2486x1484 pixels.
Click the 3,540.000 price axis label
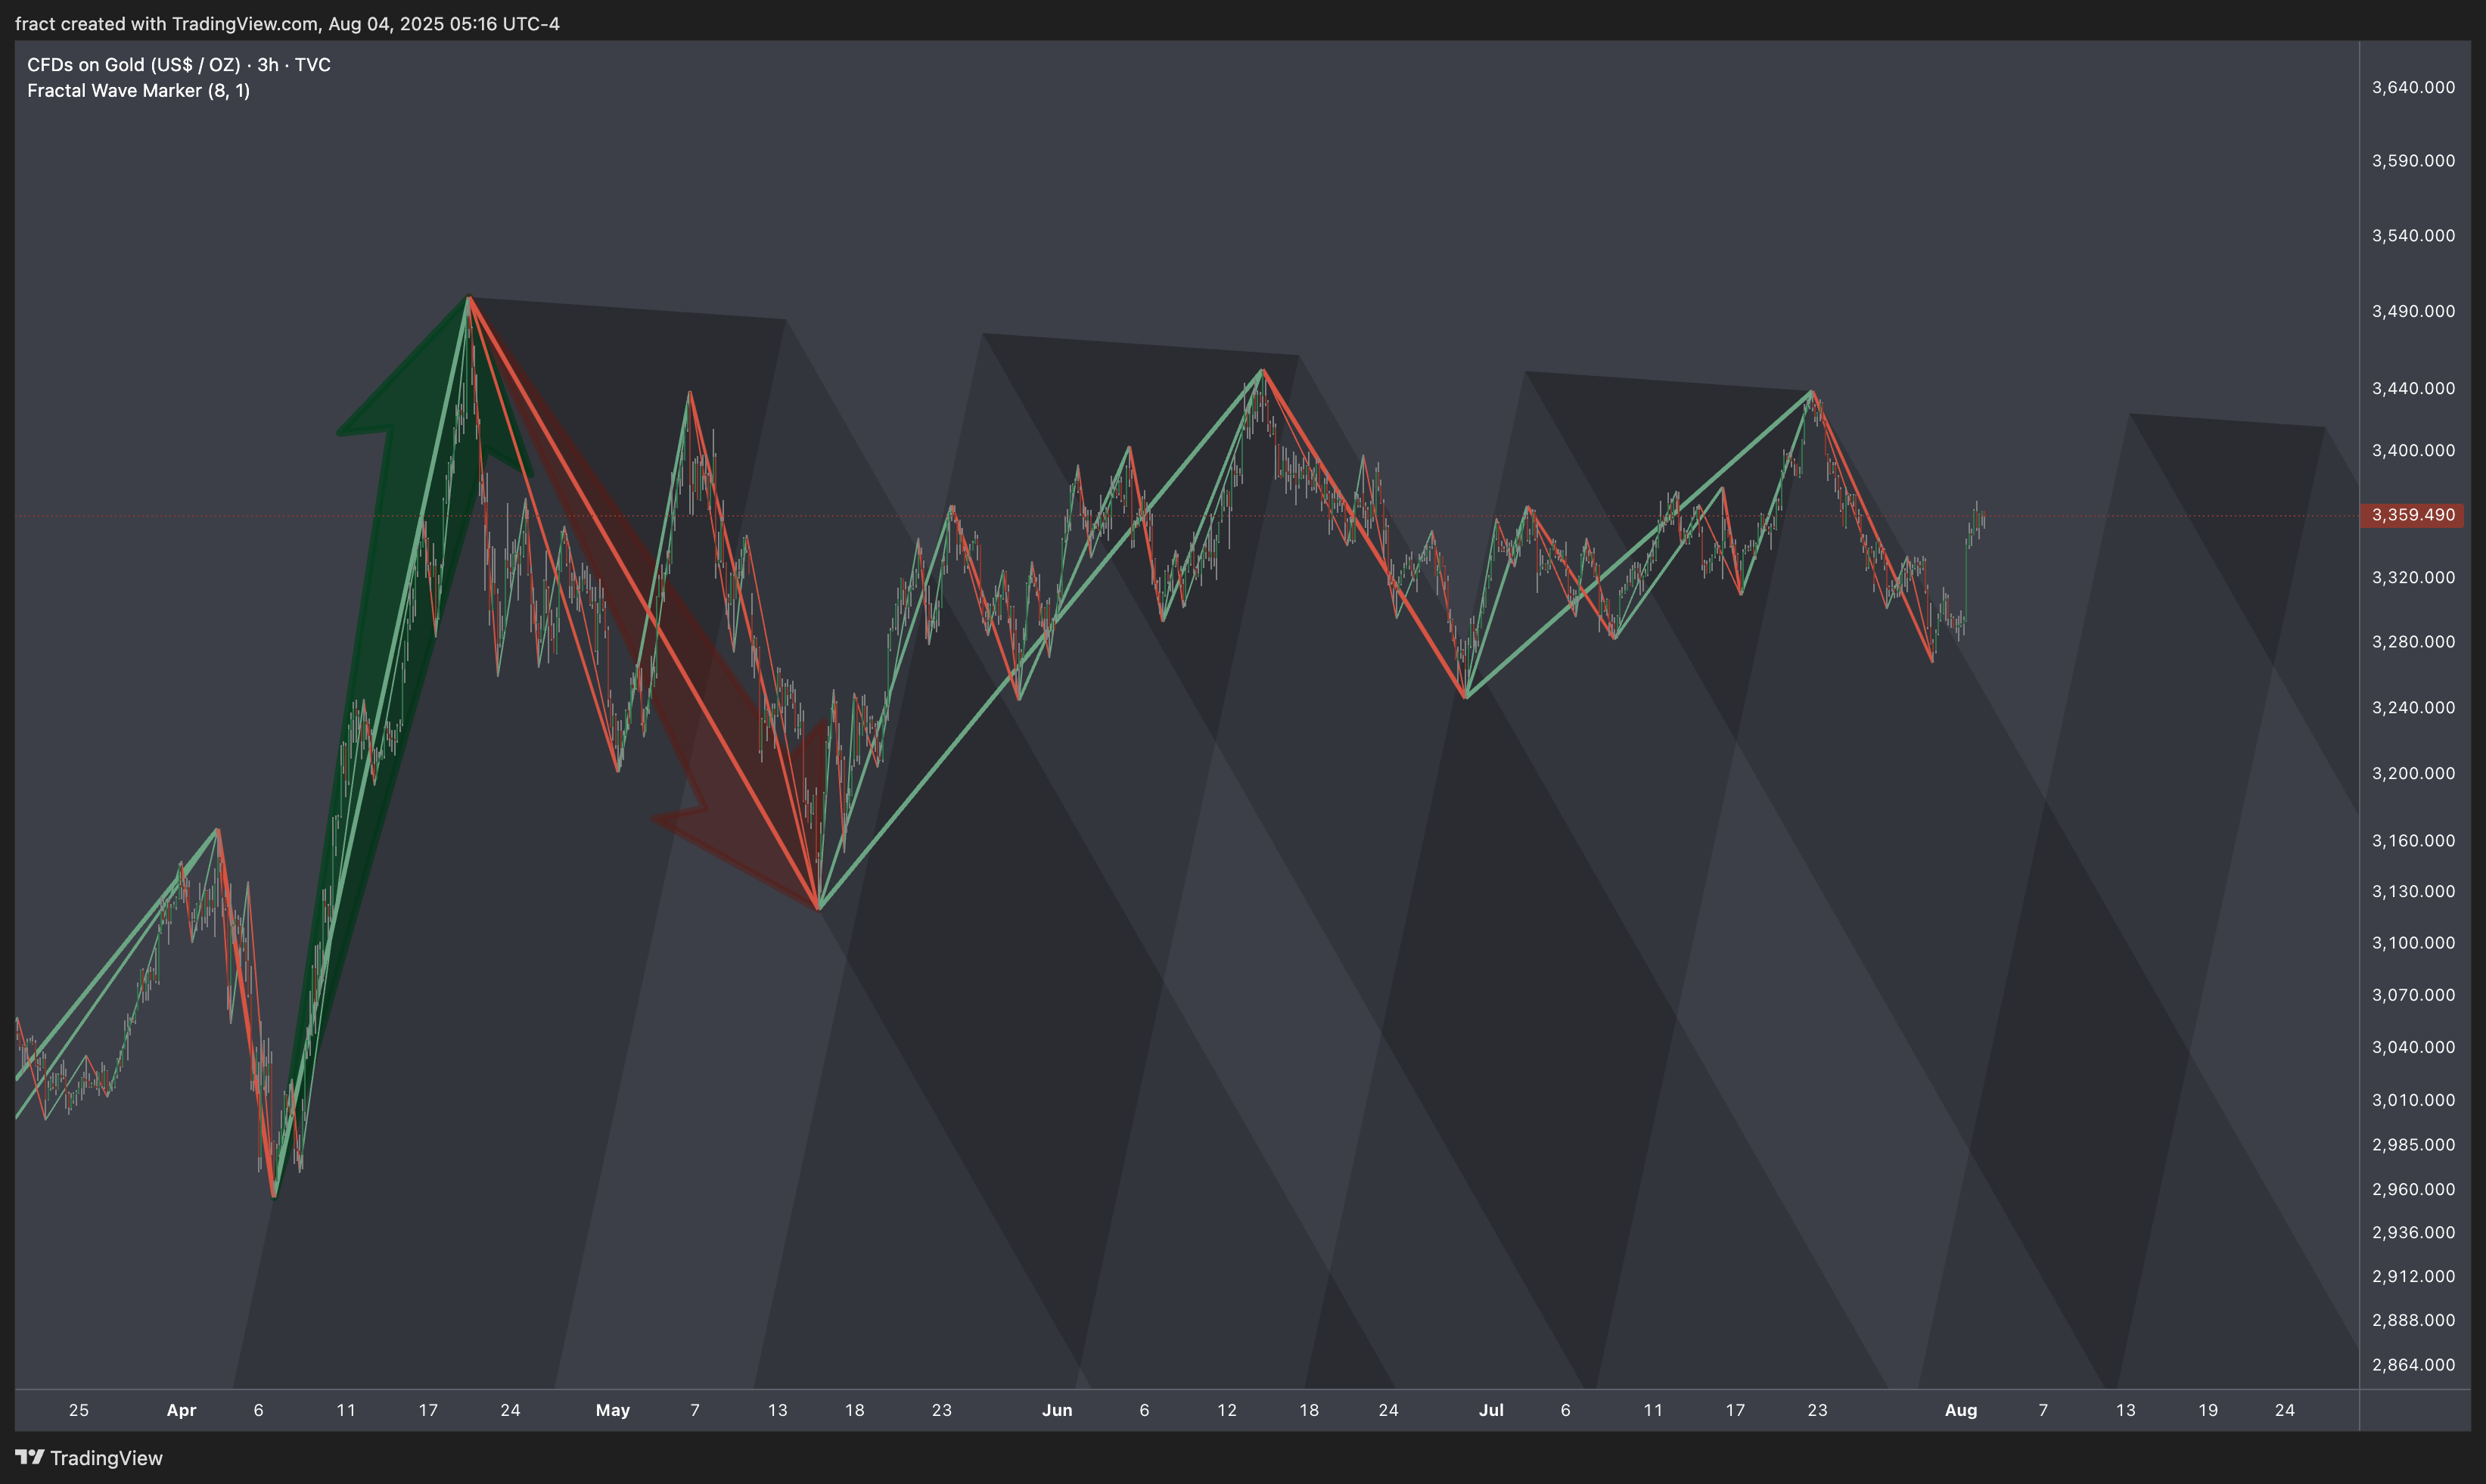tap(2413, 235)
